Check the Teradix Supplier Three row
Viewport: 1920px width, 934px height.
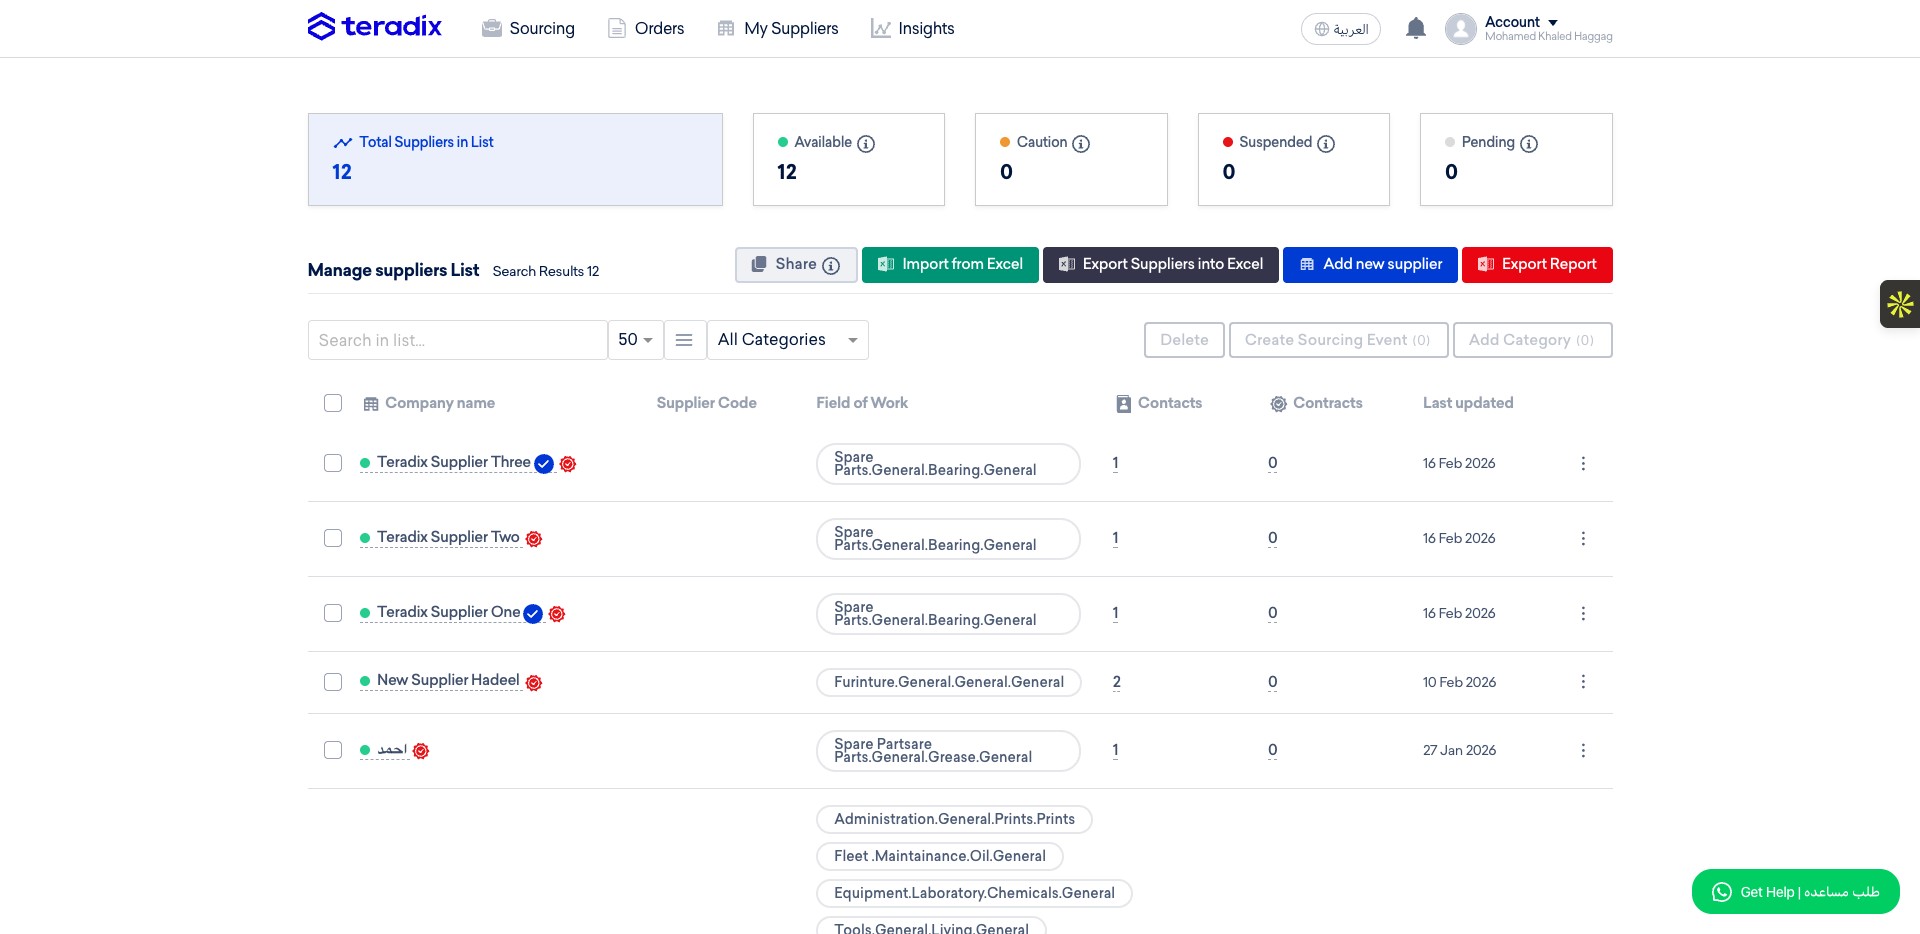coord(333,463)
